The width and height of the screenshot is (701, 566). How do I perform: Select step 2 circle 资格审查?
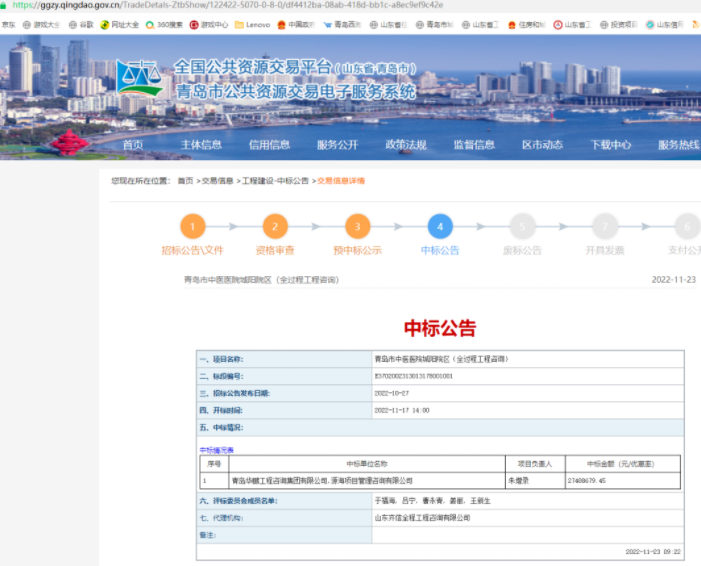tap(275, 227)
